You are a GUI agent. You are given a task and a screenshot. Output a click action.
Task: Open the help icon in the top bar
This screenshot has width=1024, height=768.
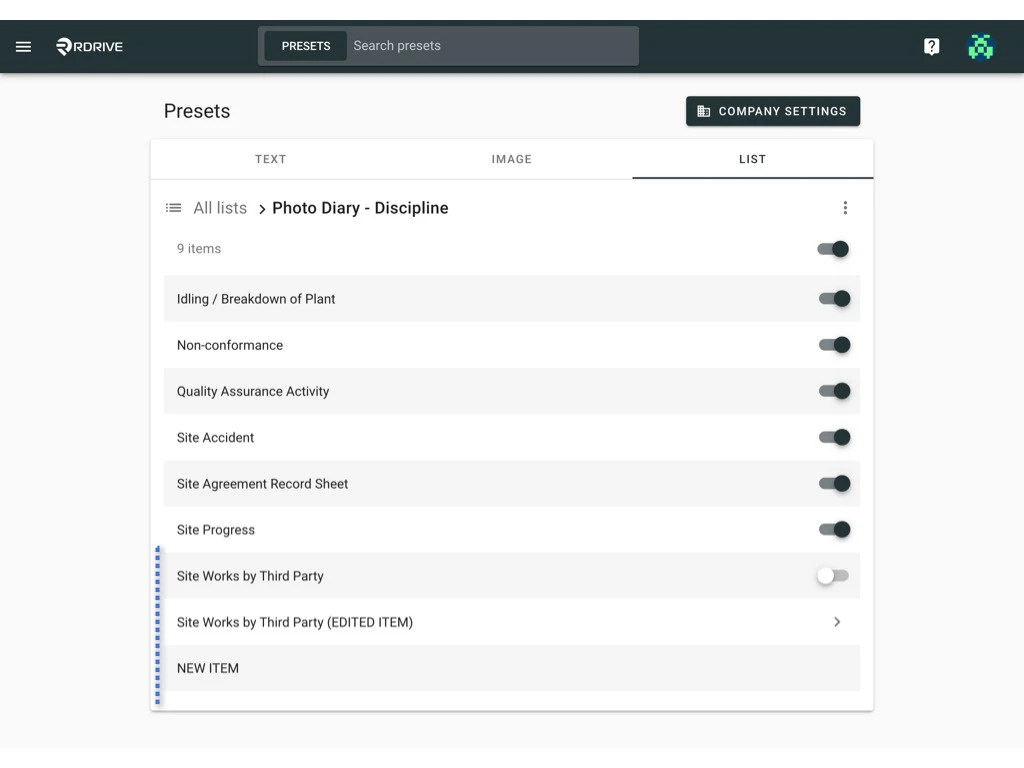pos(931,46)
